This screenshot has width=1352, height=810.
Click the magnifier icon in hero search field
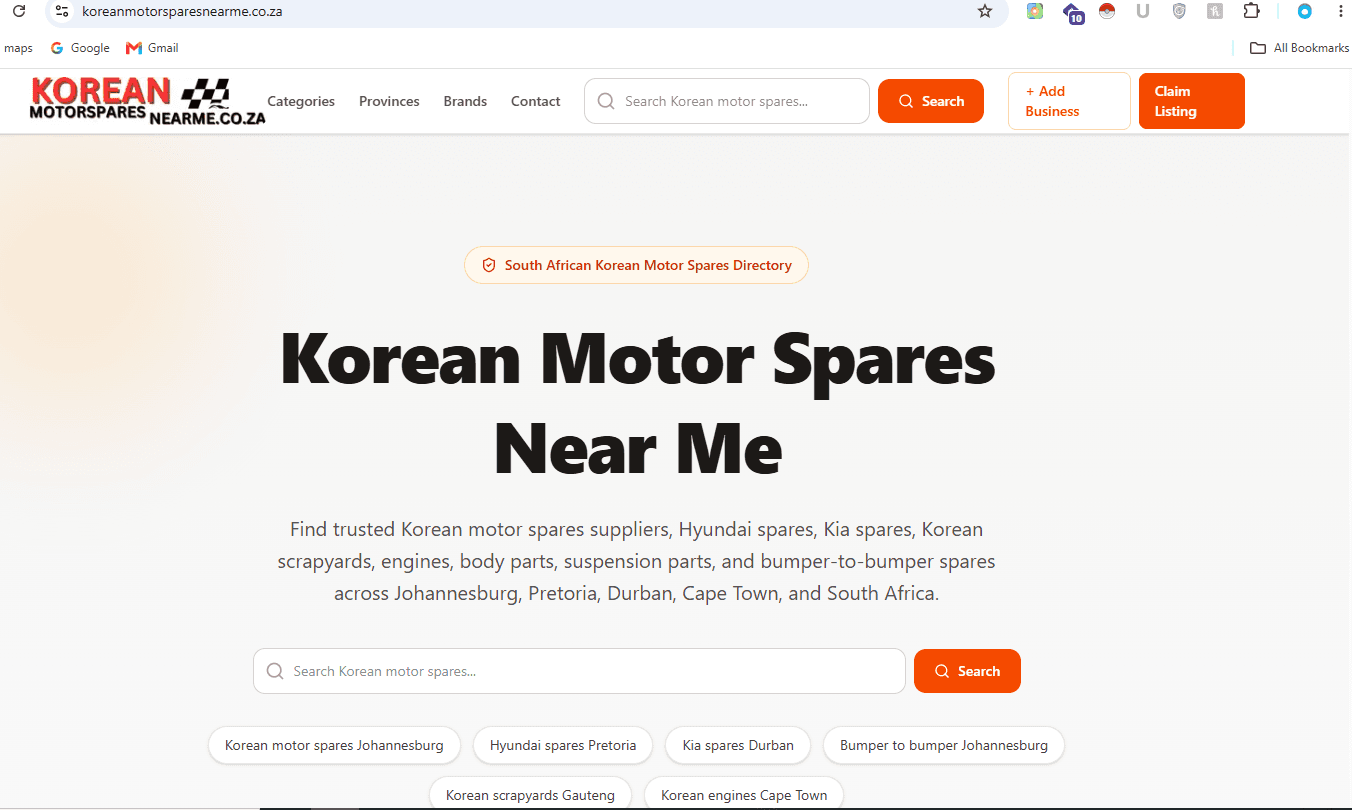pyautogui.click(x=274, y=671)
